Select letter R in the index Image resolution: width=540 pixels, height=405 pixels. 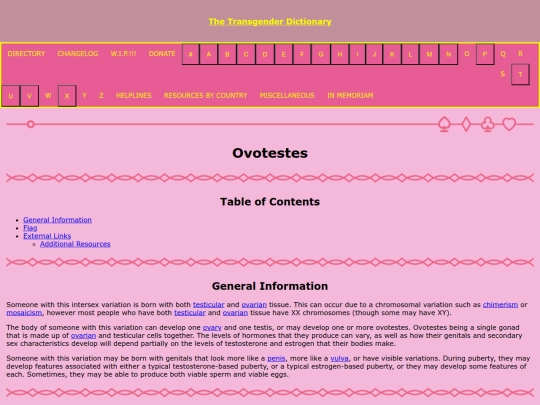click(x=520, y=54)
